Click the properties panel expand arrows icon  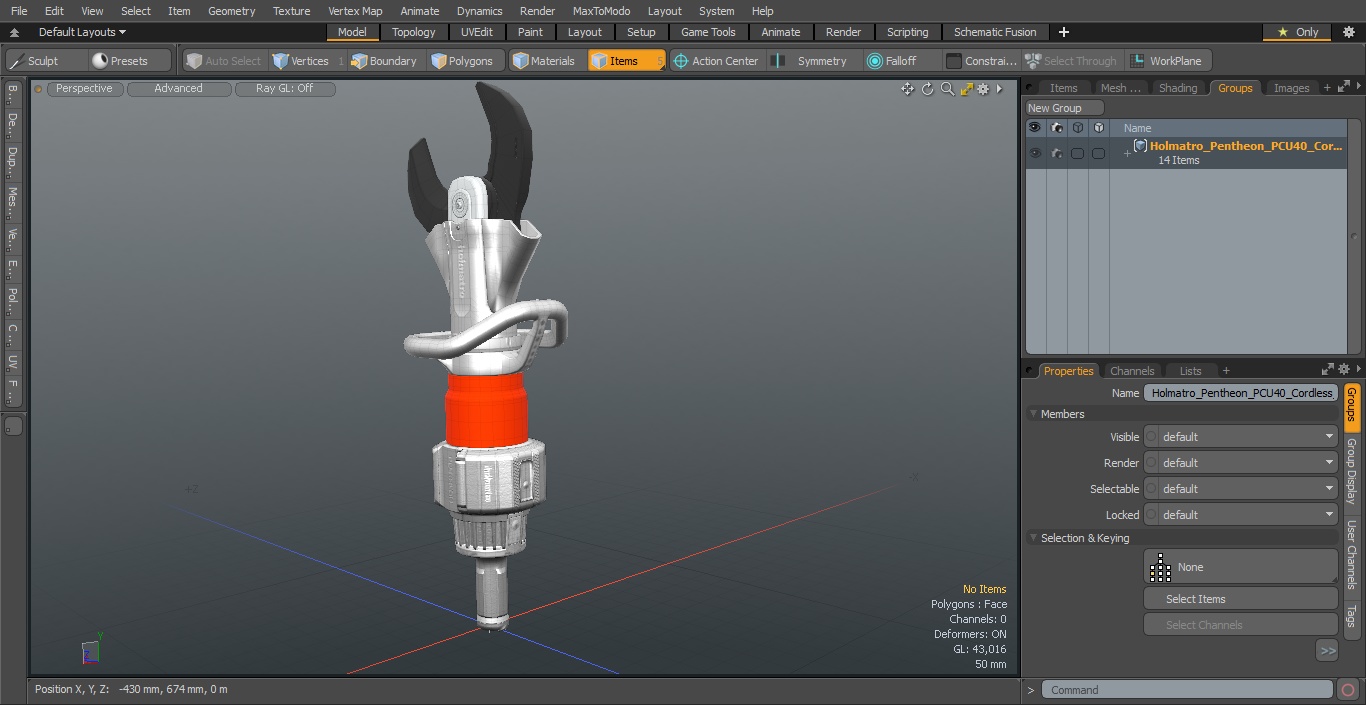click(1328, 370)
